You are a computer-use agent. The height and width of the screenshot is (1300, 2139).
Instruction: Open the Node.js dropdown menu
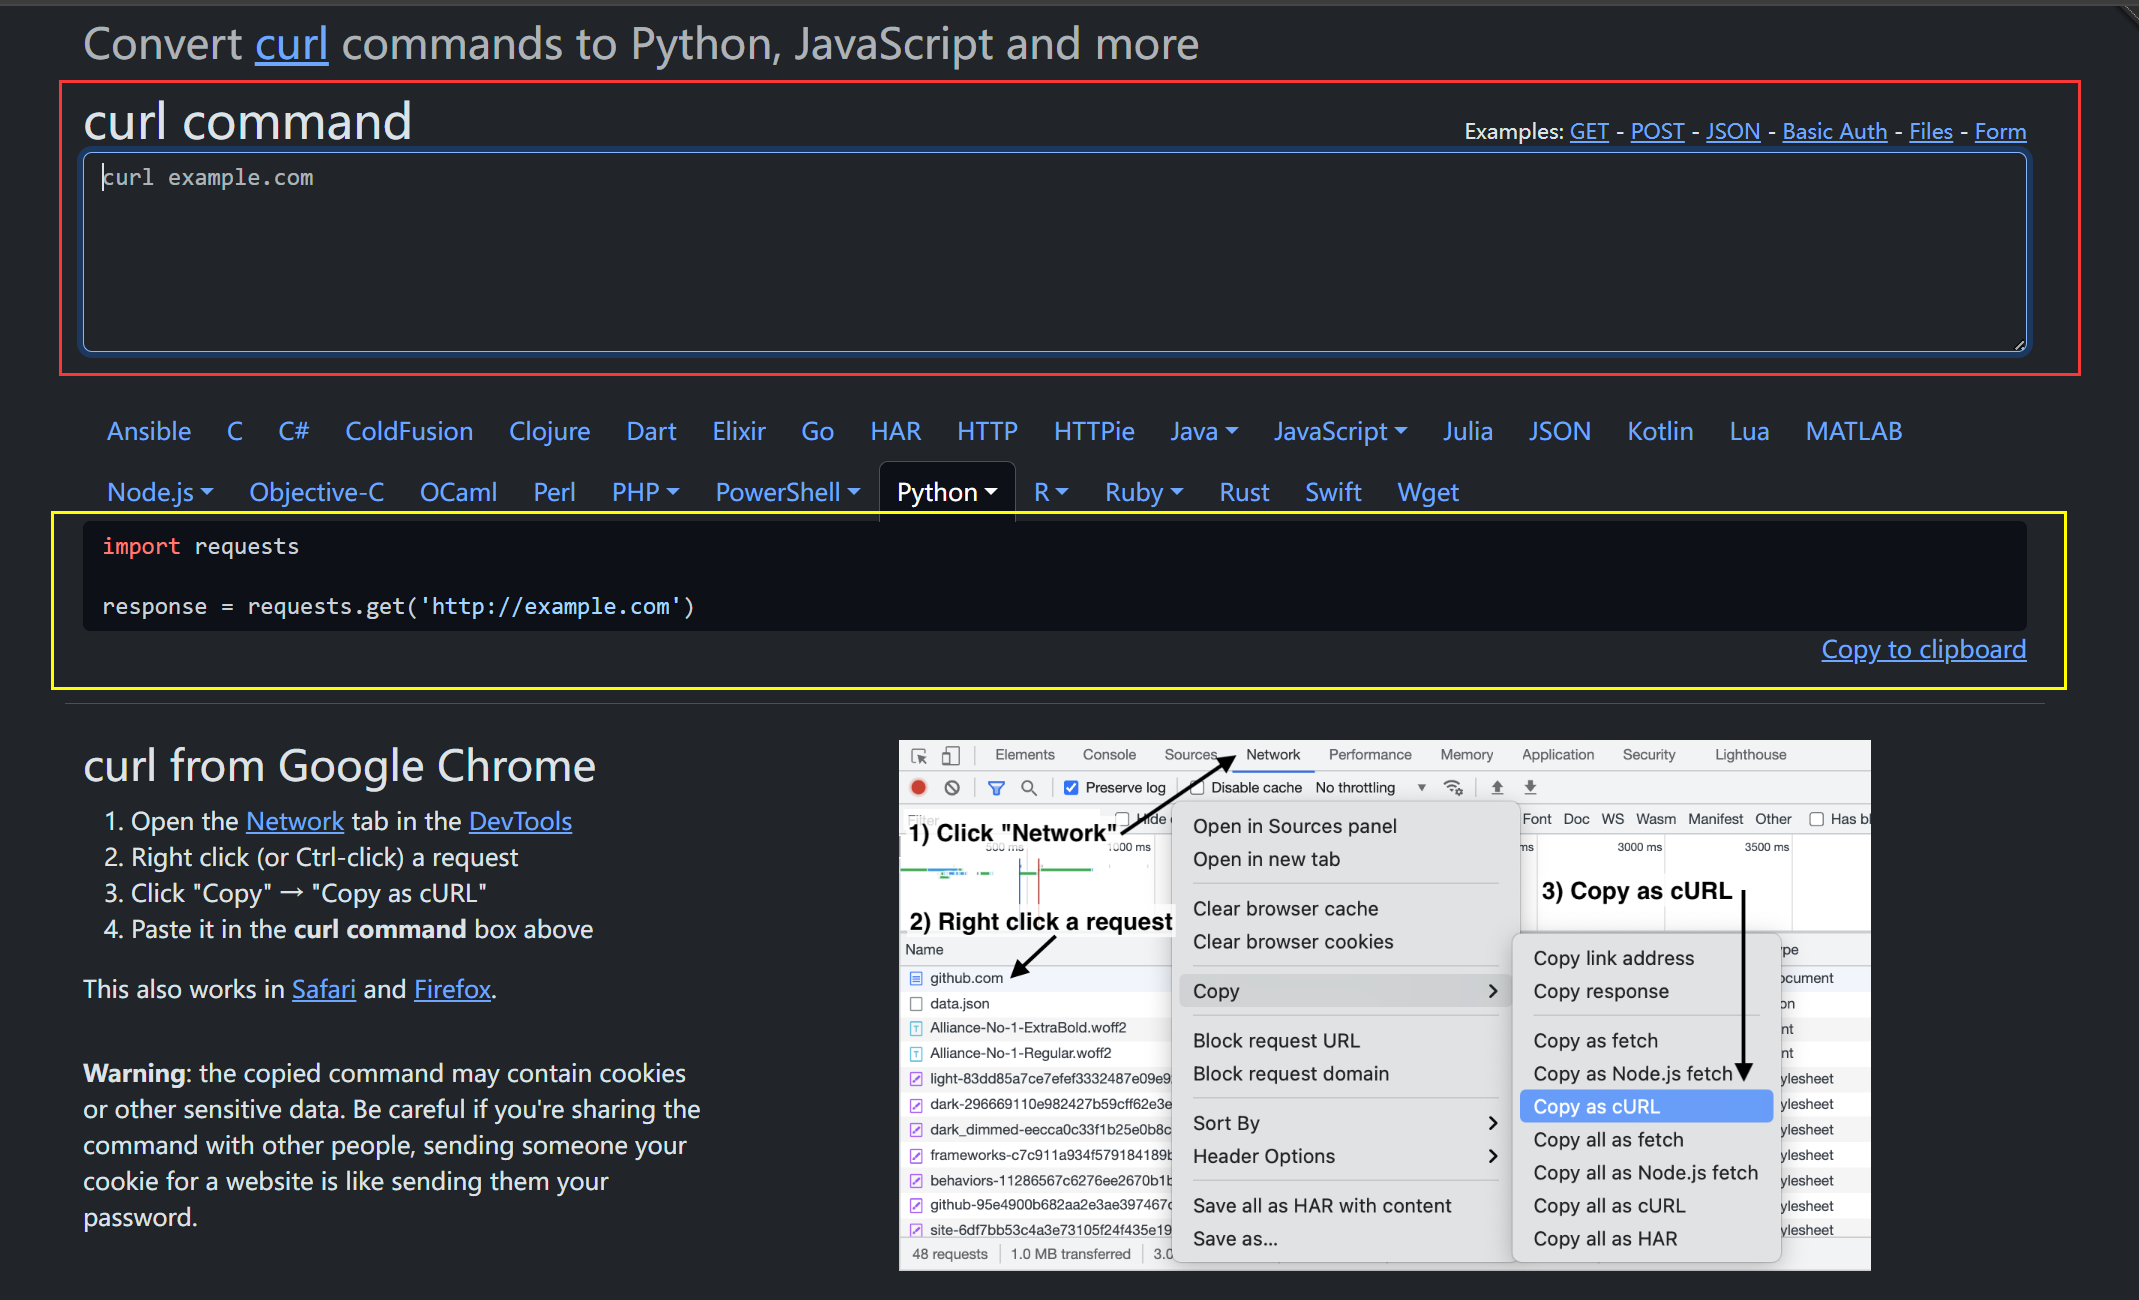click(160, 492)
